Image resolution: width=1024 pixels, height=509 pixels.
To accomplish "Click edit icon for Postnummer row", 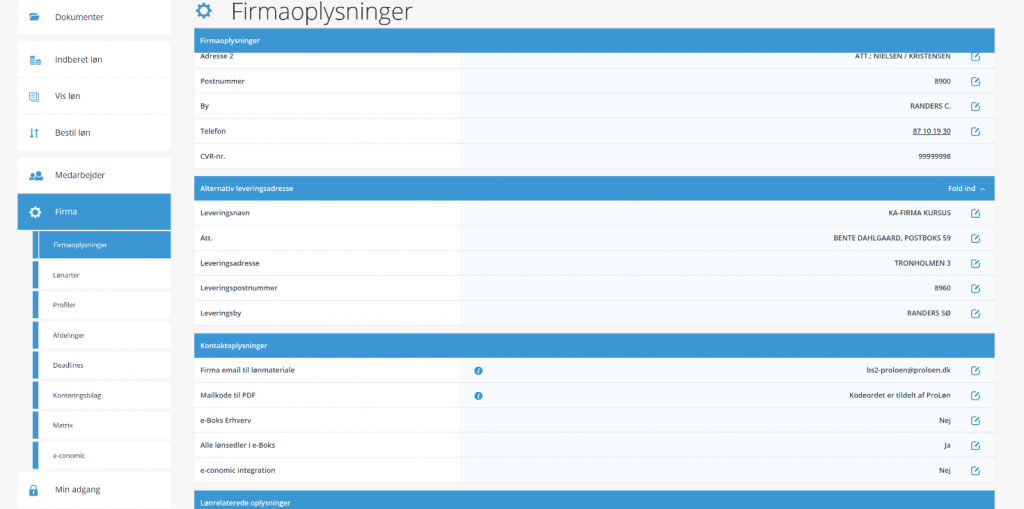I will pos(975,81).
